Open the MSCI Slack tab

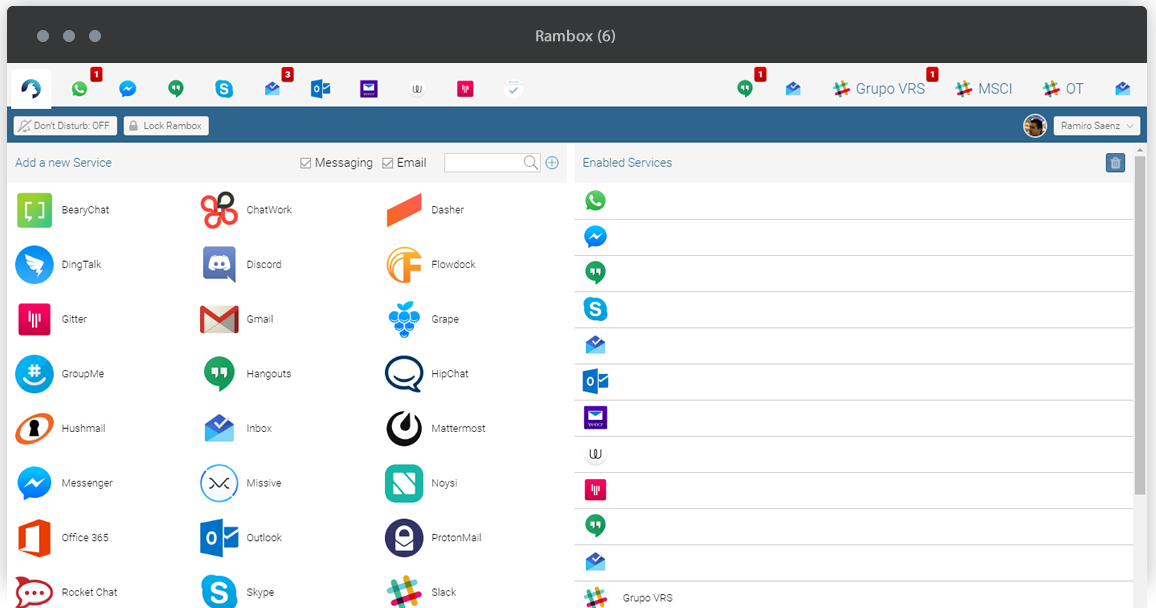[x=984, y=89]
